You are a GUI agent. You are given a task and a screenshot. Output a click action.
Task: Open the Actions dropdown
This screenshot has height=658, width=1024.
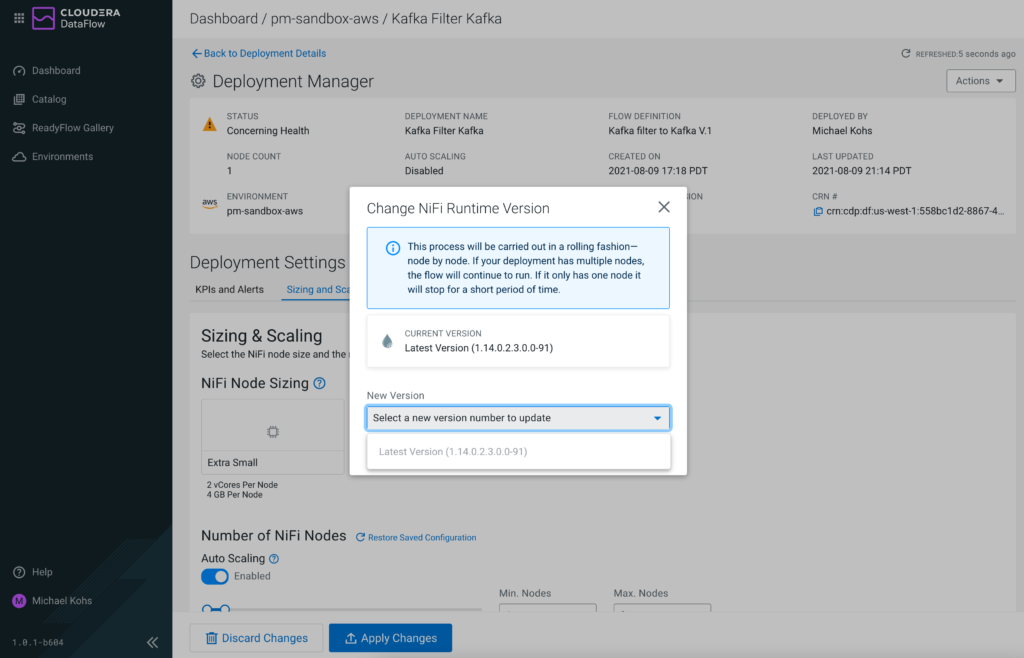pos(980,81)
